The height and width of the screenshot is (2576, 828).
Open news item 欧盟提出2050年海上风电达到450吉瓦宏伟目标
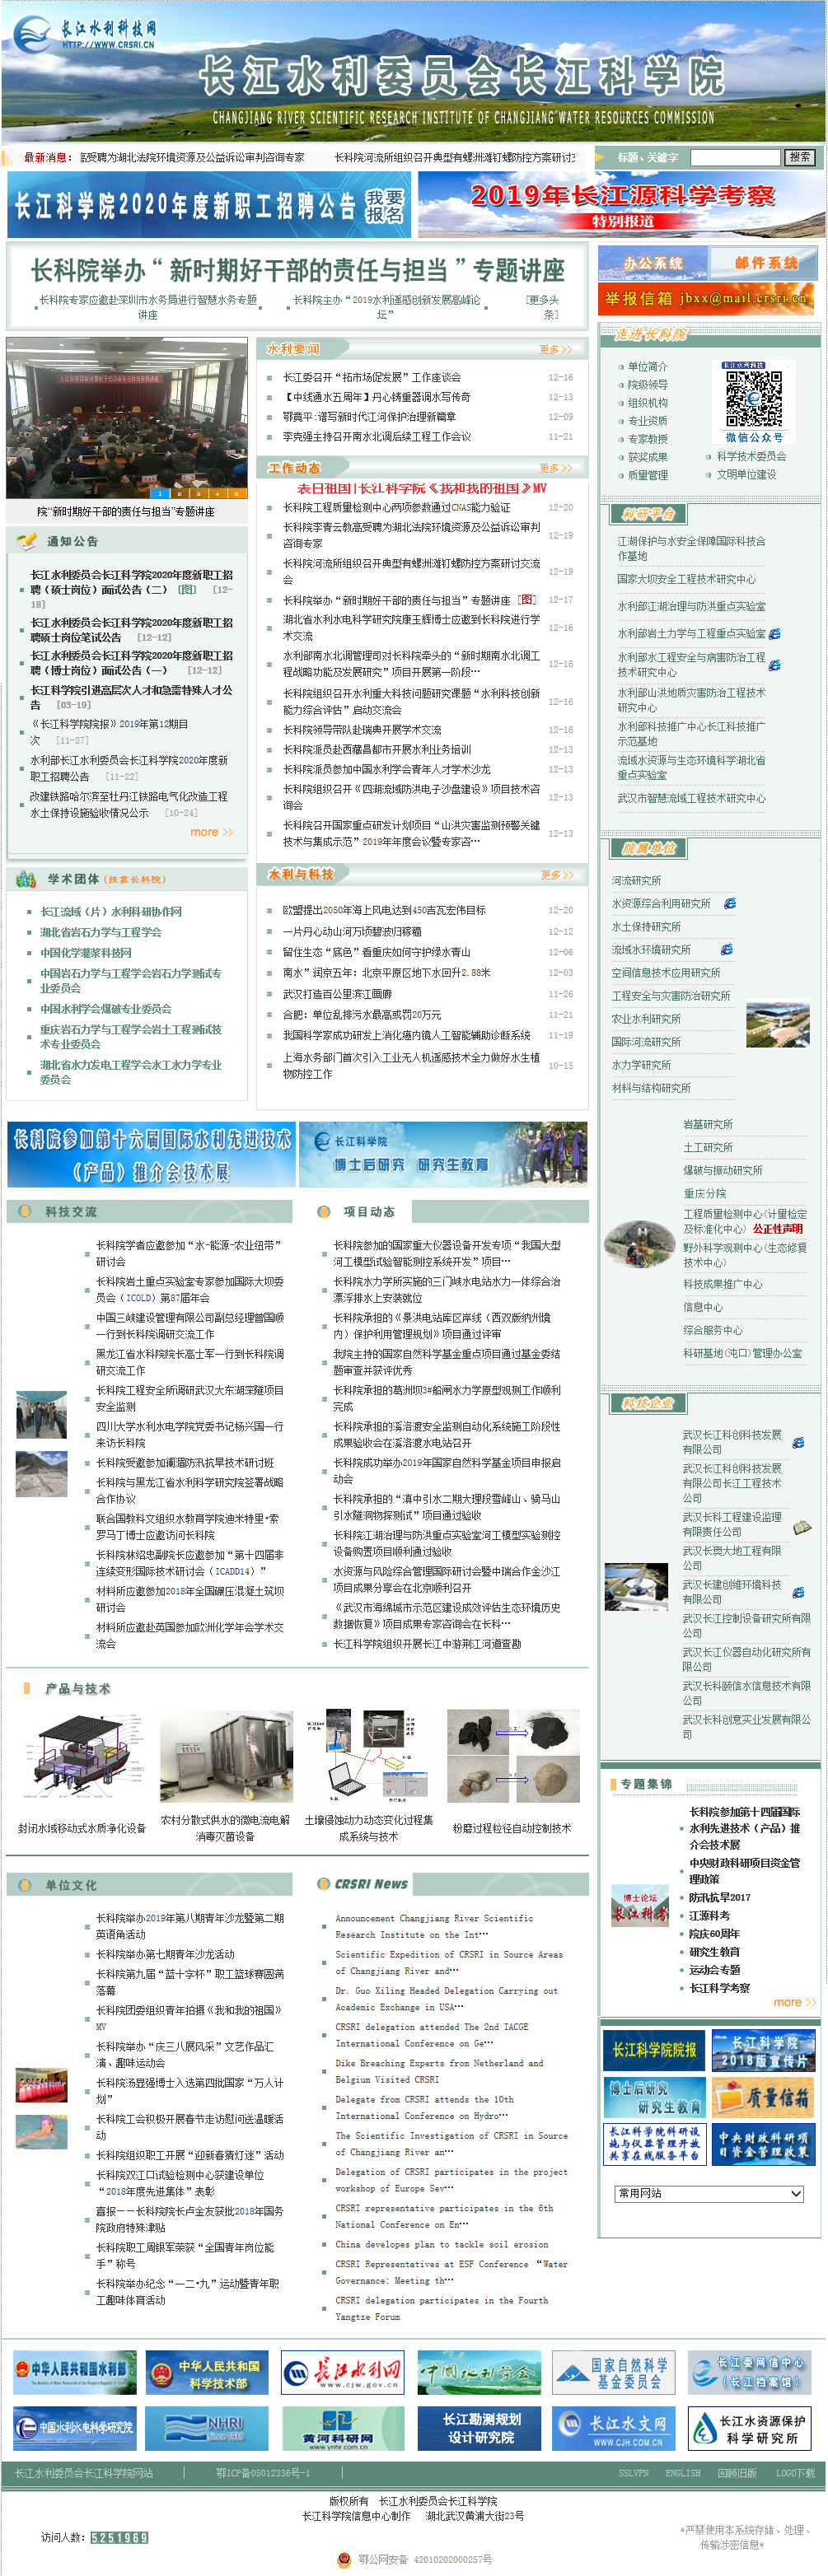point(384,910)
